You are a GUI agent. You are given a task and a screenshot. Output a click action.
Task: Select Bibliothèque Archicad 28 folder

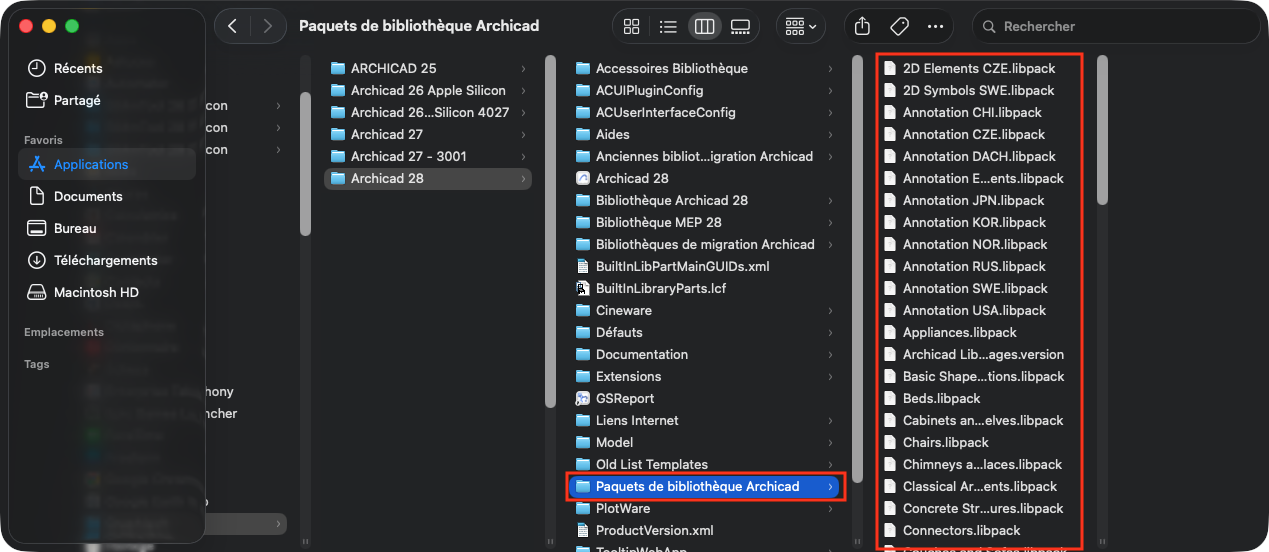coord(706,200)
